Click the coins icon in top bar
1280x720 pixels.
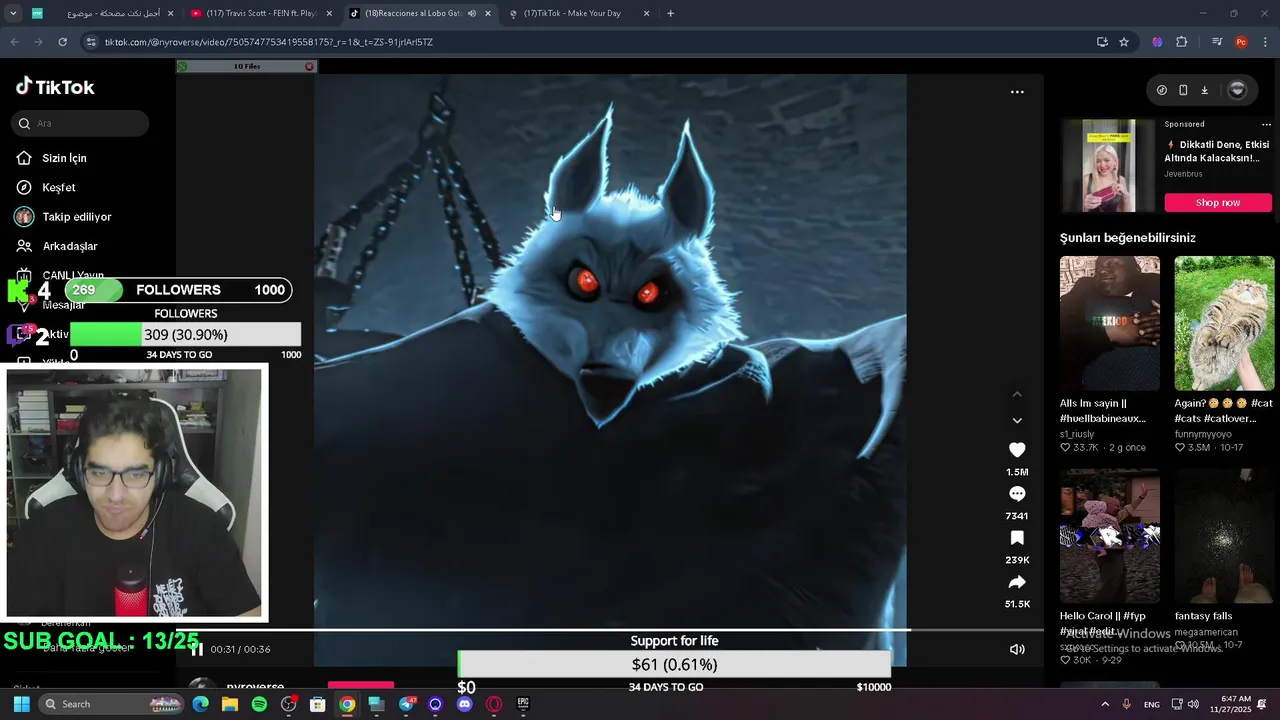1162,90
